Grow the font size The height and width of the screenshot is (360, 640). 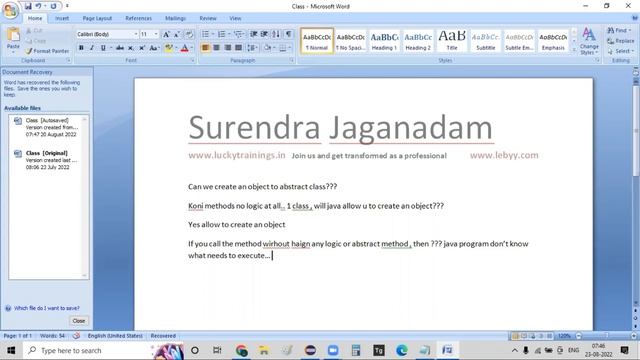166,34
